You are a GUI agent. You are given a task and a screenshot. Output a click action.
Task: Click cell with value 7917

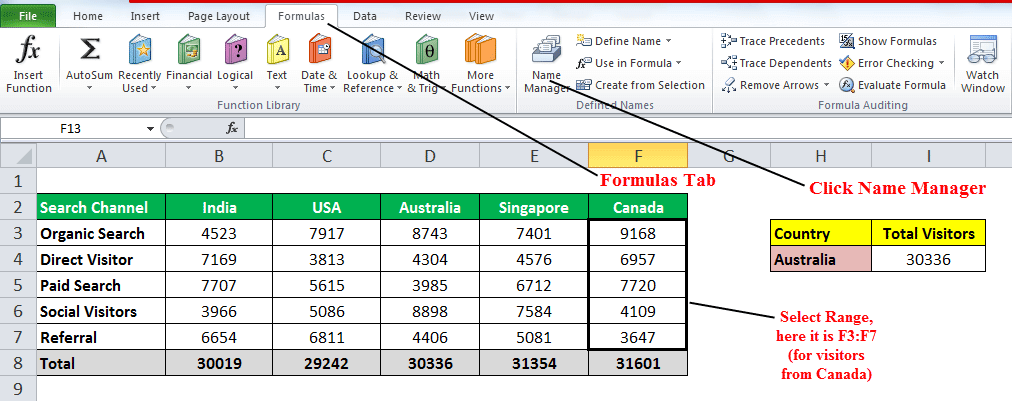[x=327, y=233]
